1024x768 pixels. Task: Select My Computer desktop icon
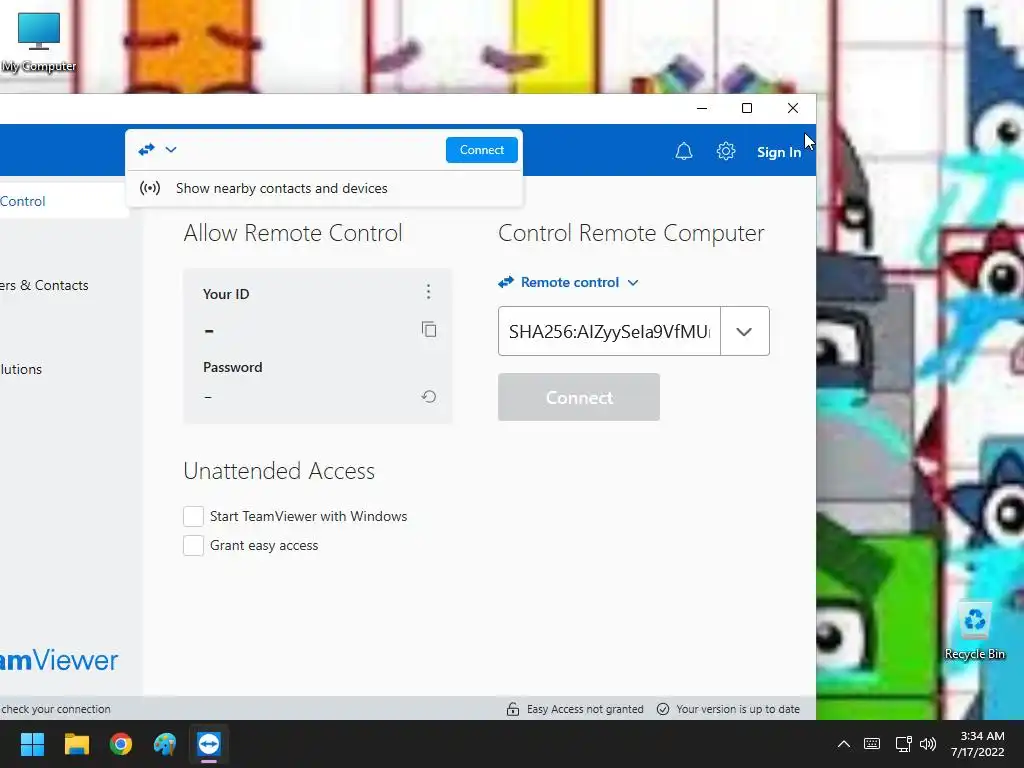(39, 42)
